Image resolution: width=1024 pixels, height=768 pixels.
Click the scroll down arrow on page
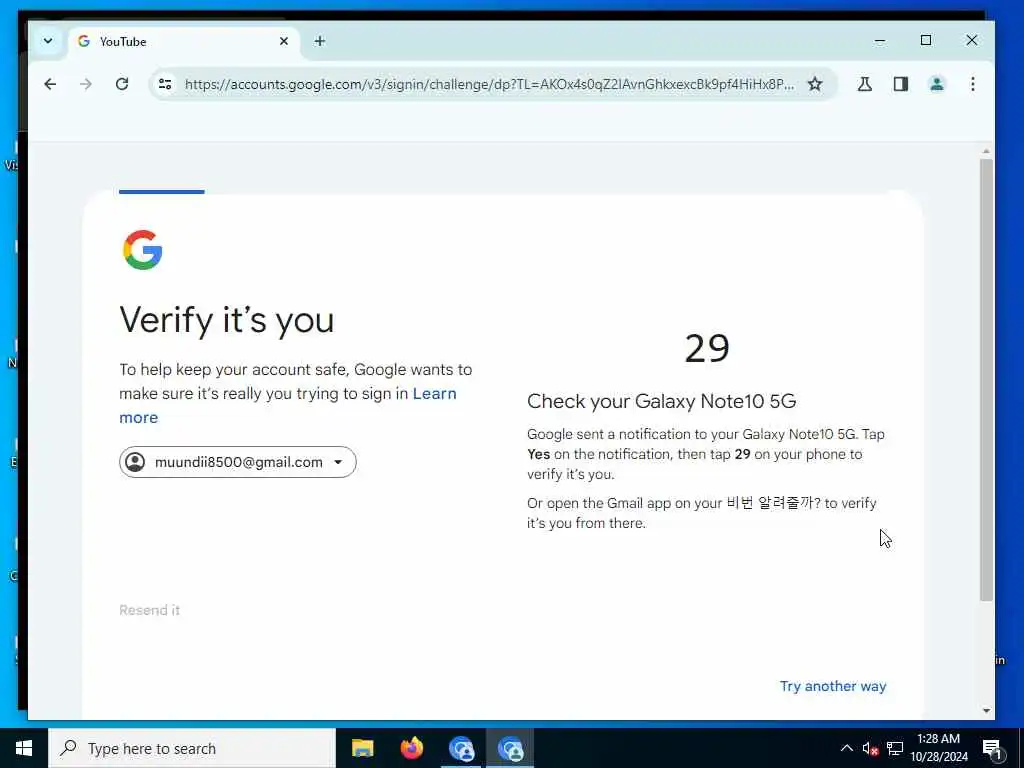coord(986,711)
